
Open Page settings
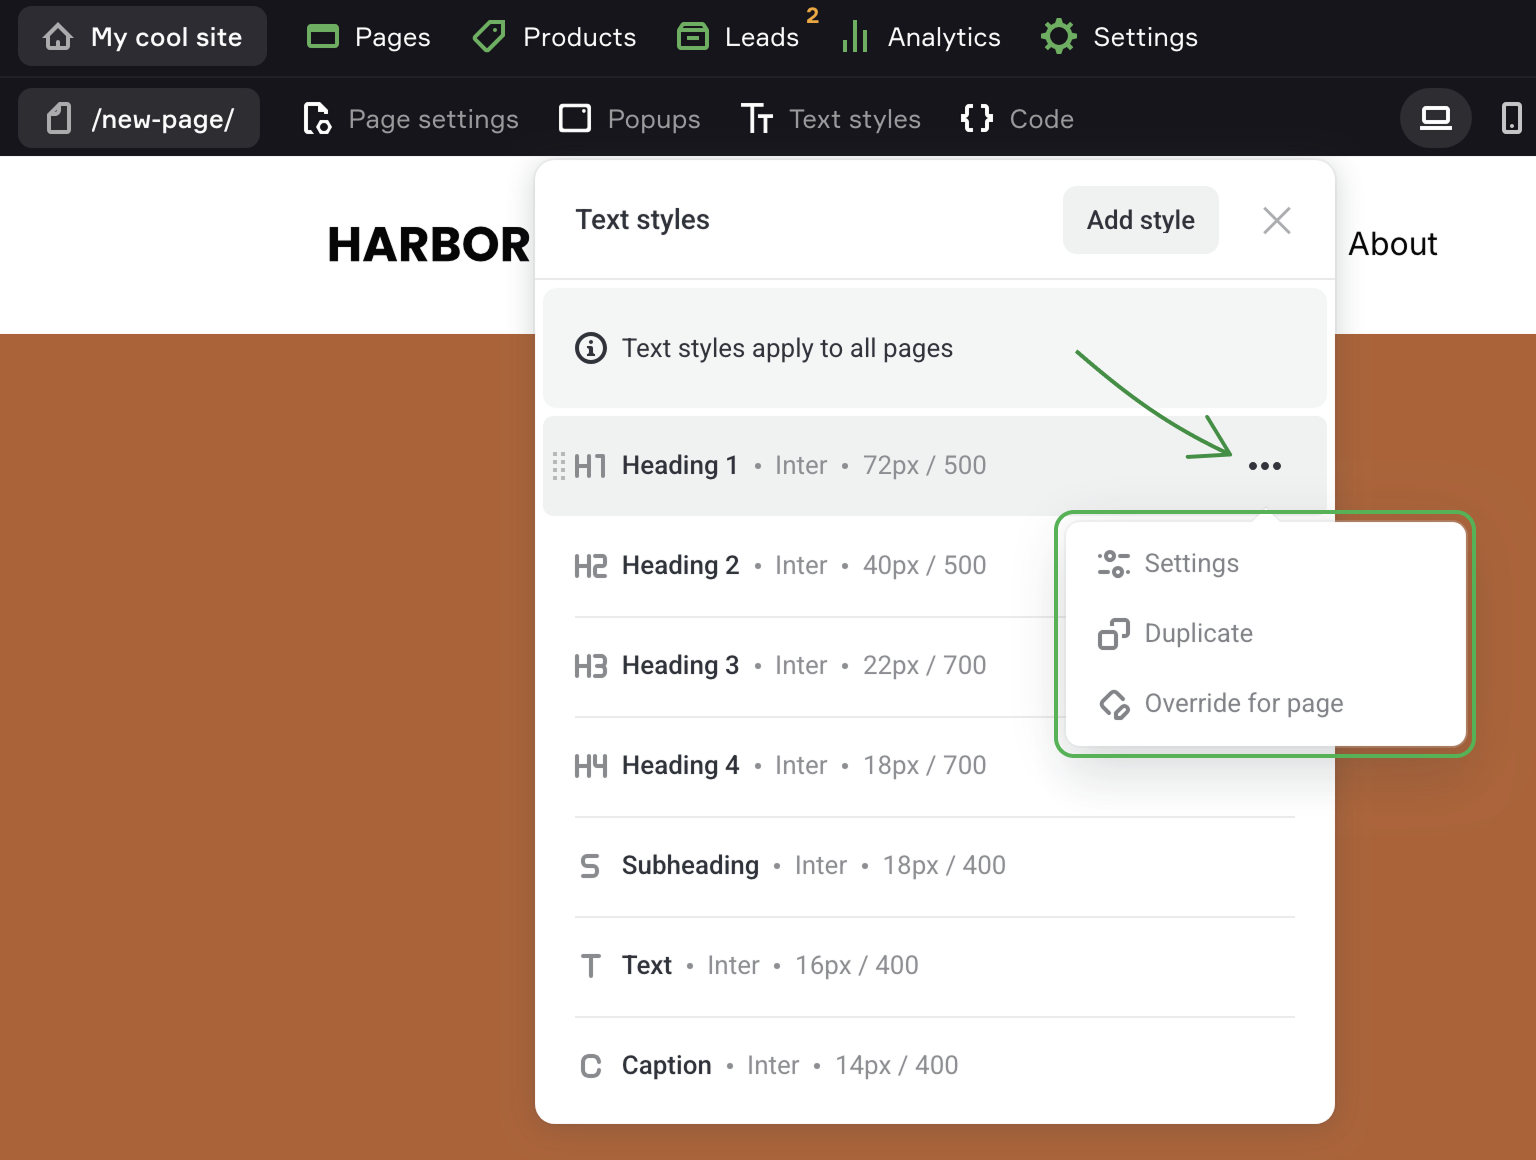pos(411,119)
